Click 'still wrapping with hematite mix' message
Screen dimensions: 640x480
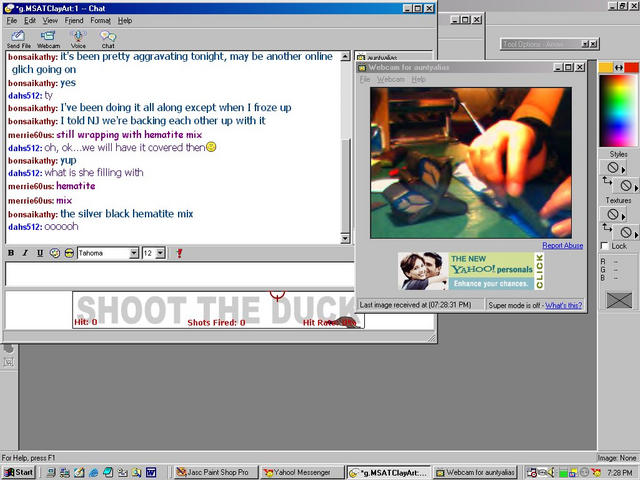[129, 135]
